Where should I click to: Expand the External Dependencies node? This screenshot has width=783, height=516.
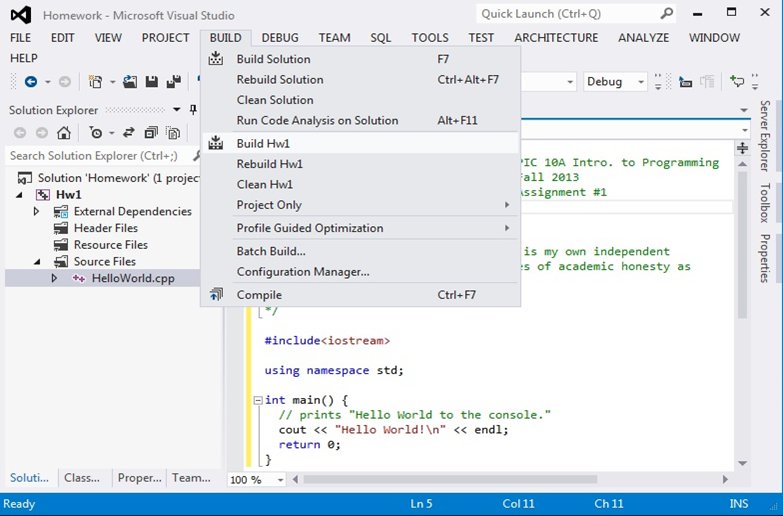click(36, 211)
